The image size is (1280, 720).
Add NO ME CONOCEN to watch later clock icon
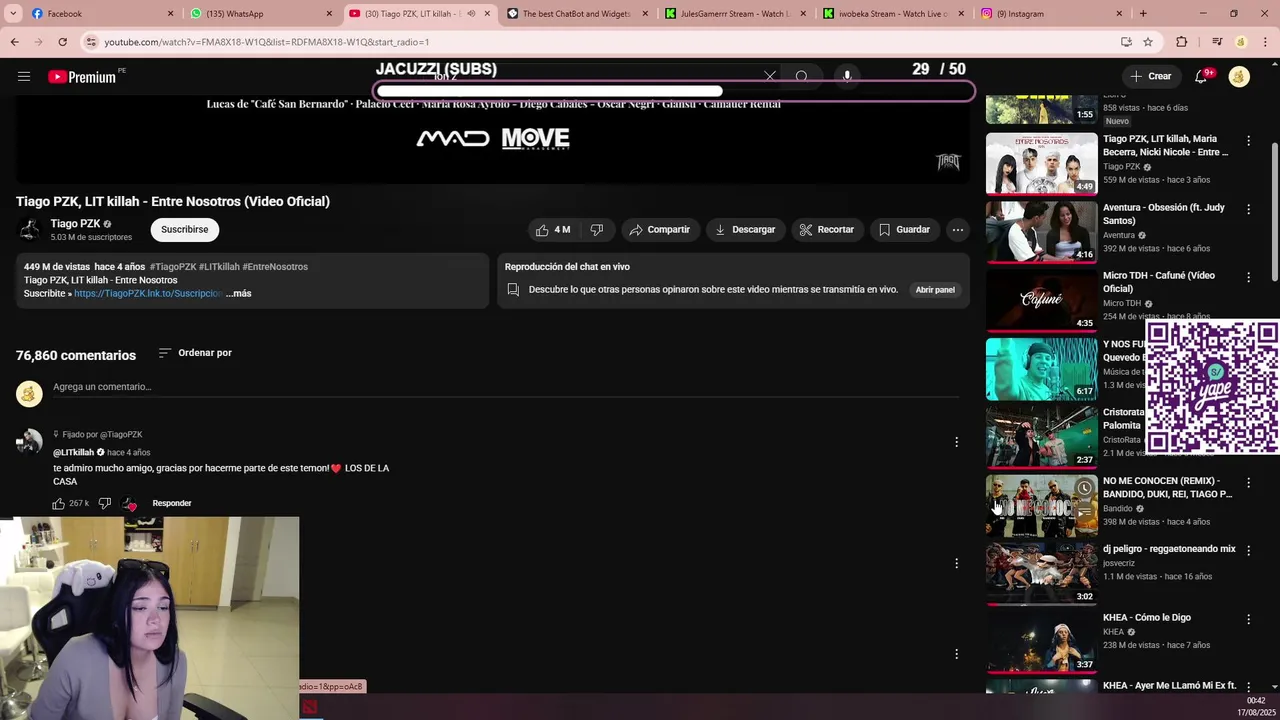[1084, 488]
